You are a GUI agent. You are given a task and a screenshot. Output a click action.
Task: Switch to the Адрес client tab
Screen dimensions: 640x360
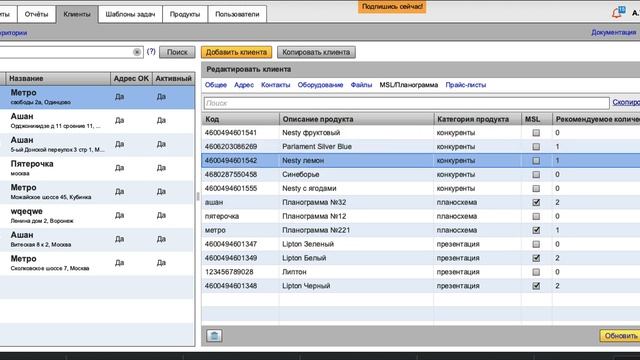[x=244, y=85]
